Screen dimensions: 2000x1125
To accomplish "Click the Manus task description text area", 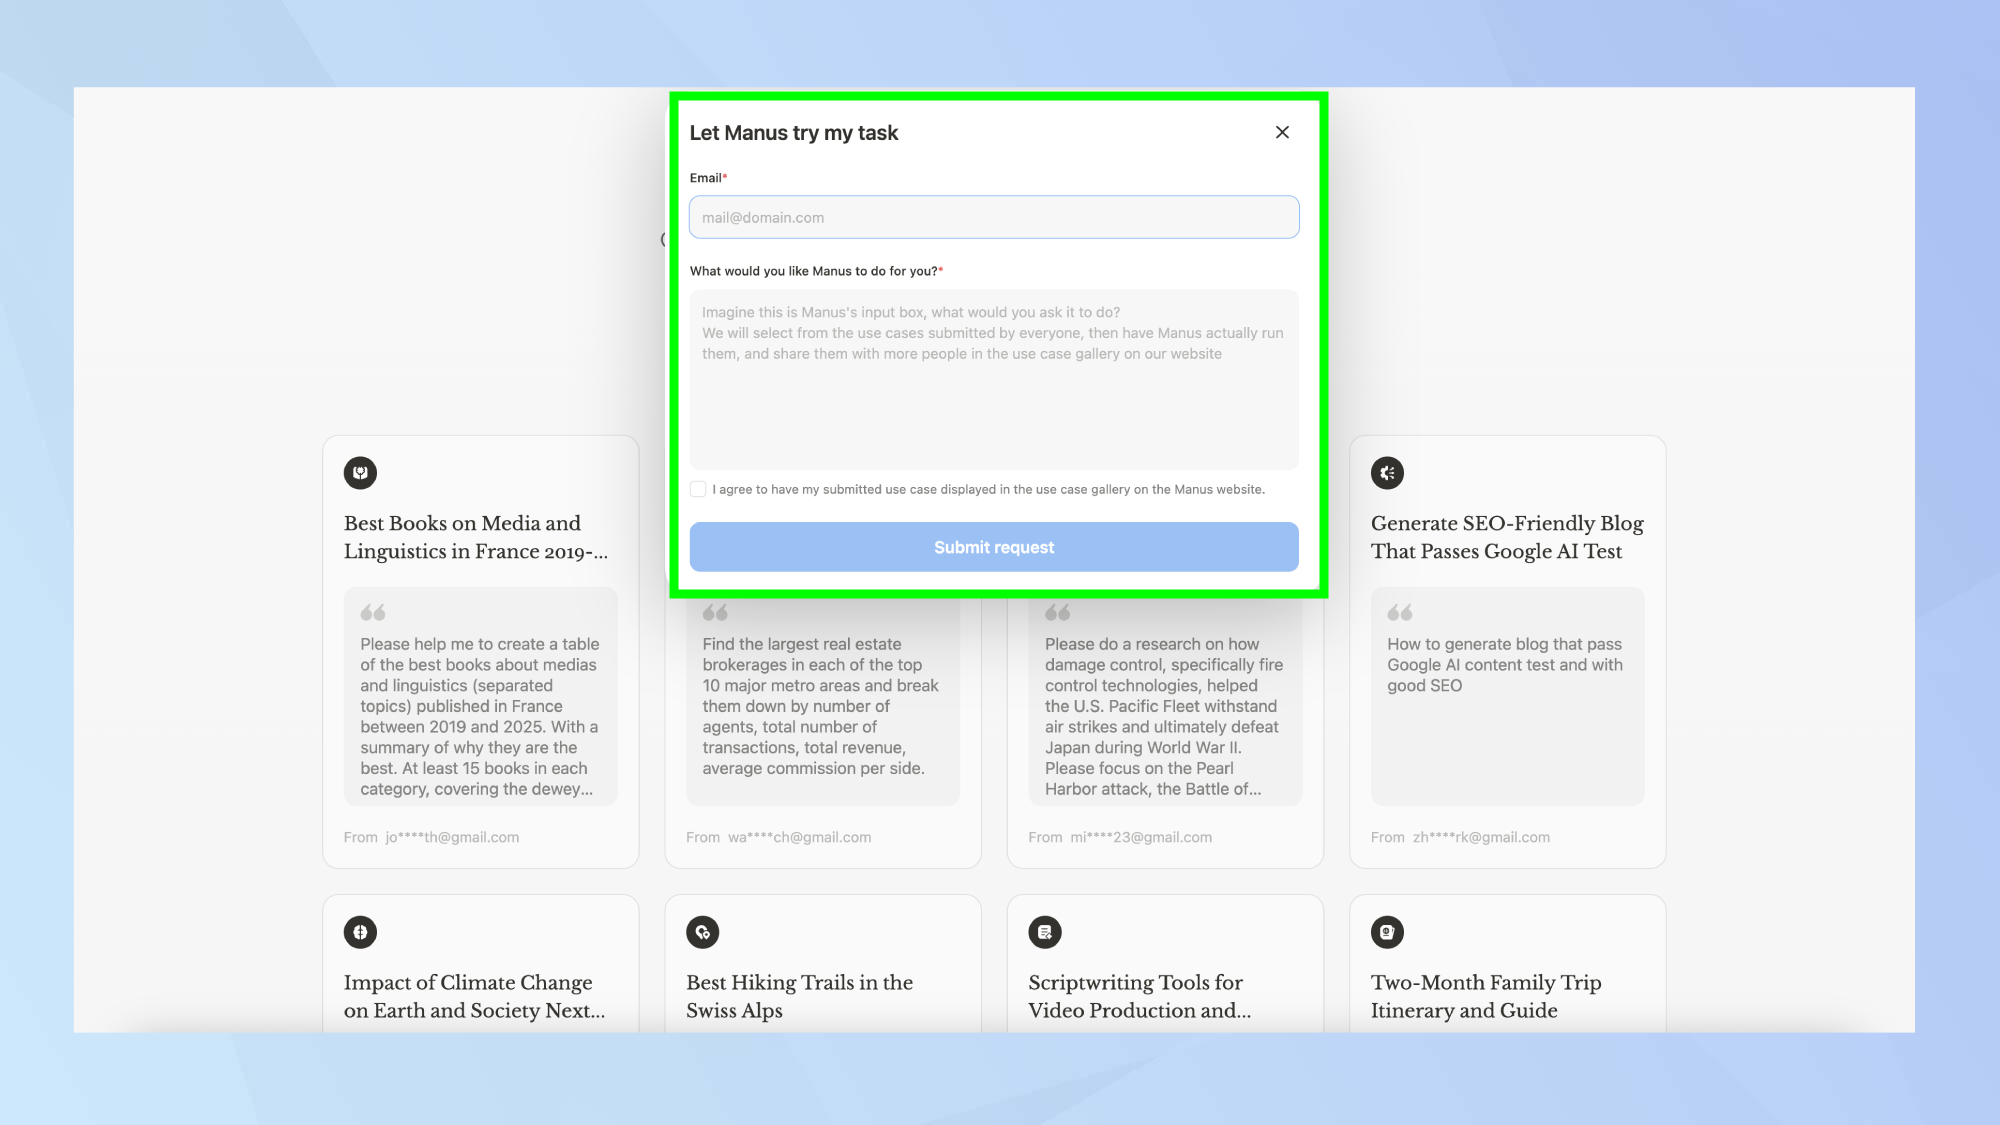I will pos(993,380).
